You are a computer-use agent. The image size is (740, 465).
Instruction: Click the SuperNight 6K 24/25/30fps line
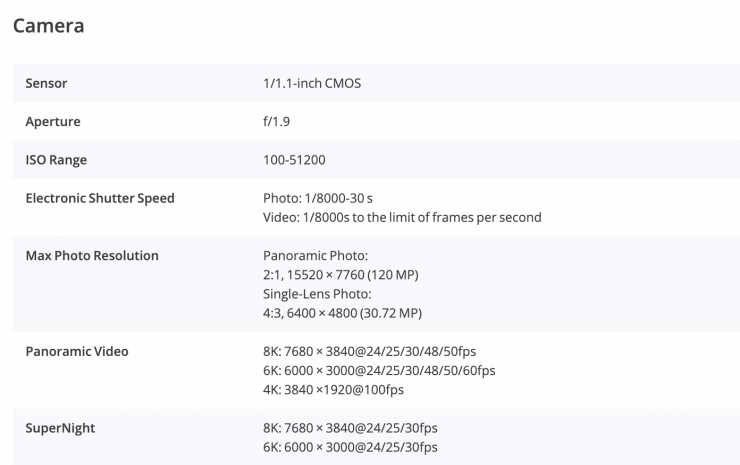click(349, 447)
